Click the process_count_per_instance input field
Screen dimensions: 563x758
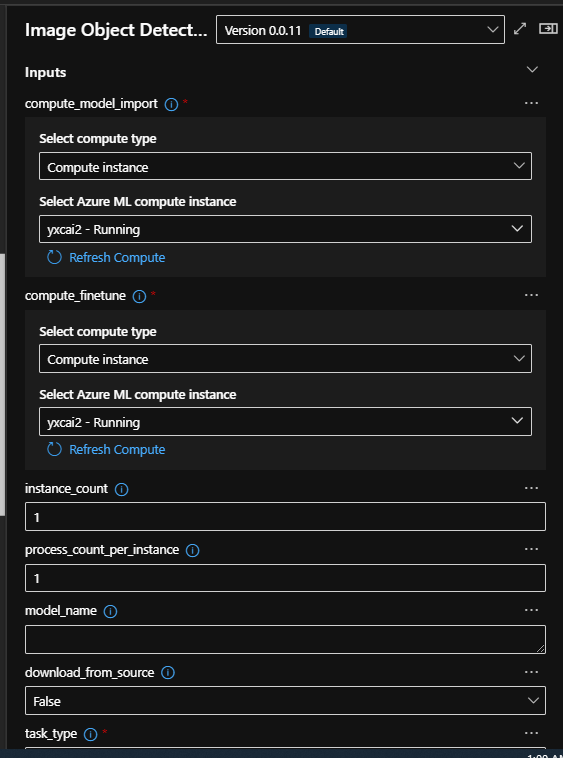285,578
